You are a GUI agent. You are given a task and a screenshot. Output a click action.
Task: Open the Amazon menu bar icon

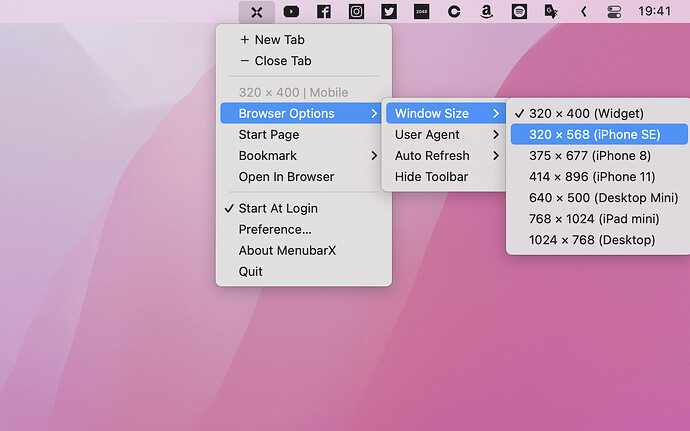click(x=486, y=12)
